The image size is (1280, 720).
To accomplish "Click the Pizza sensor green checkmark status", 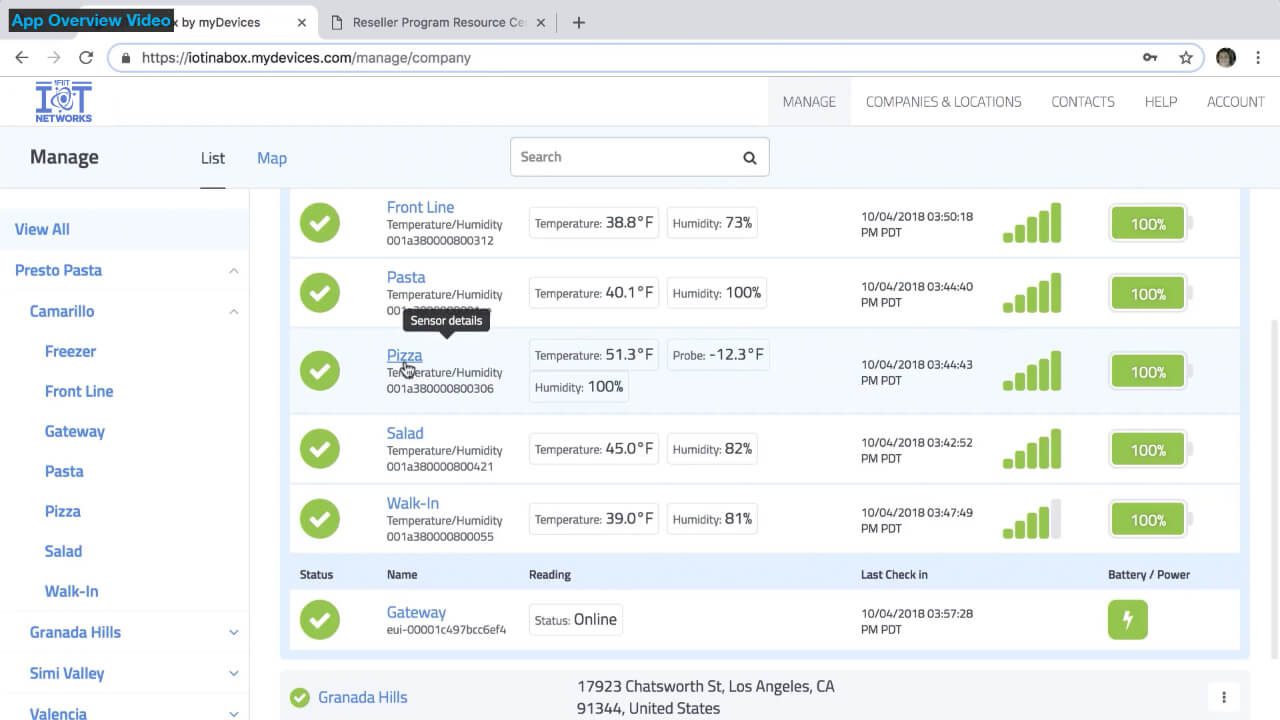I will (x=320, y=370).
